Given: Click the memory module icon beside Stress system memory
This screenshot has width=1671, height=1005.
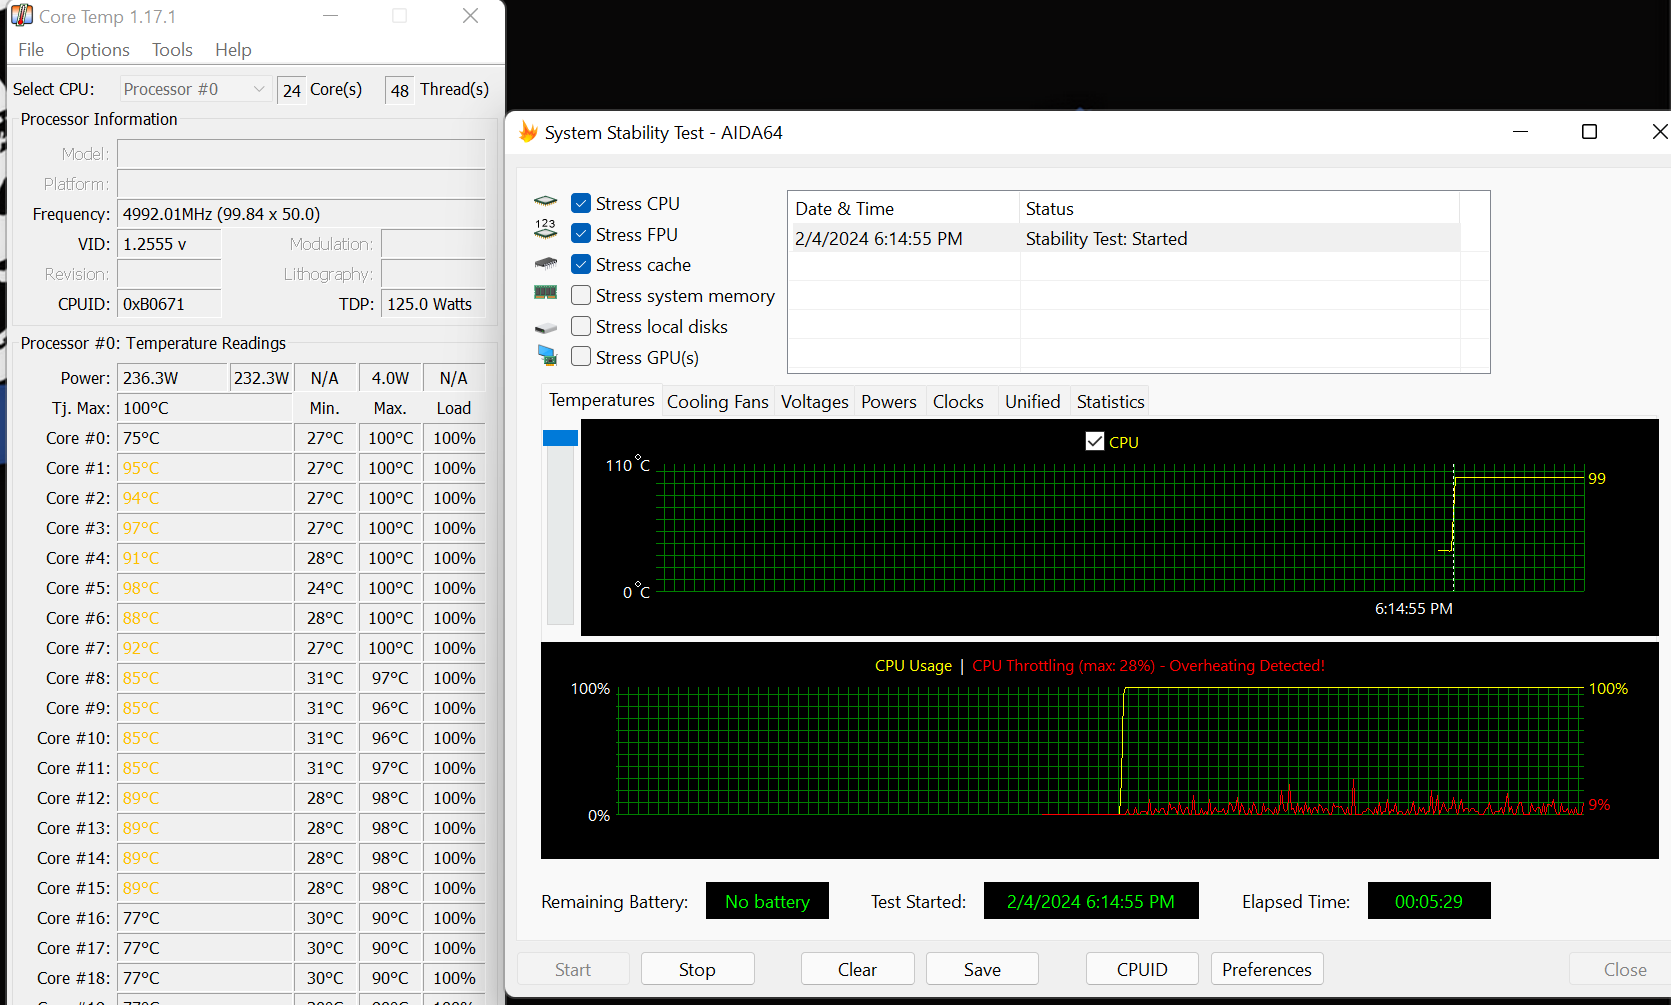Looking at the screenshot, I should (x=545, y=293).
